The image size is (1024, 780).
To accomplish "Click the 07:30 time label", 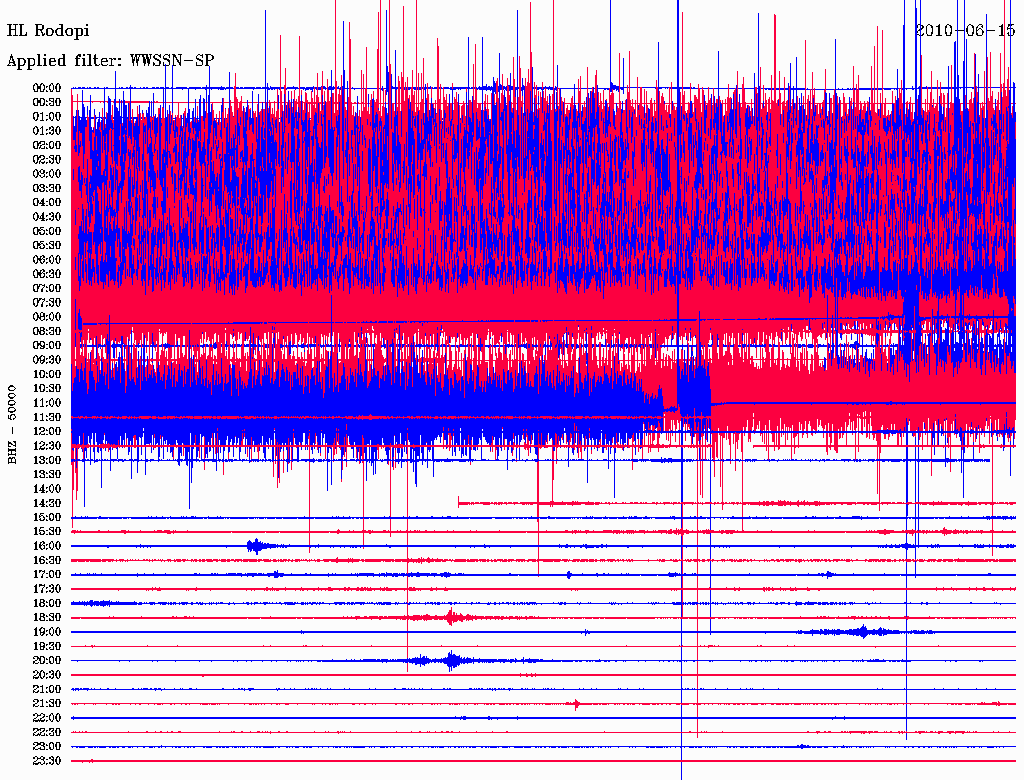I will coord(47,302).
